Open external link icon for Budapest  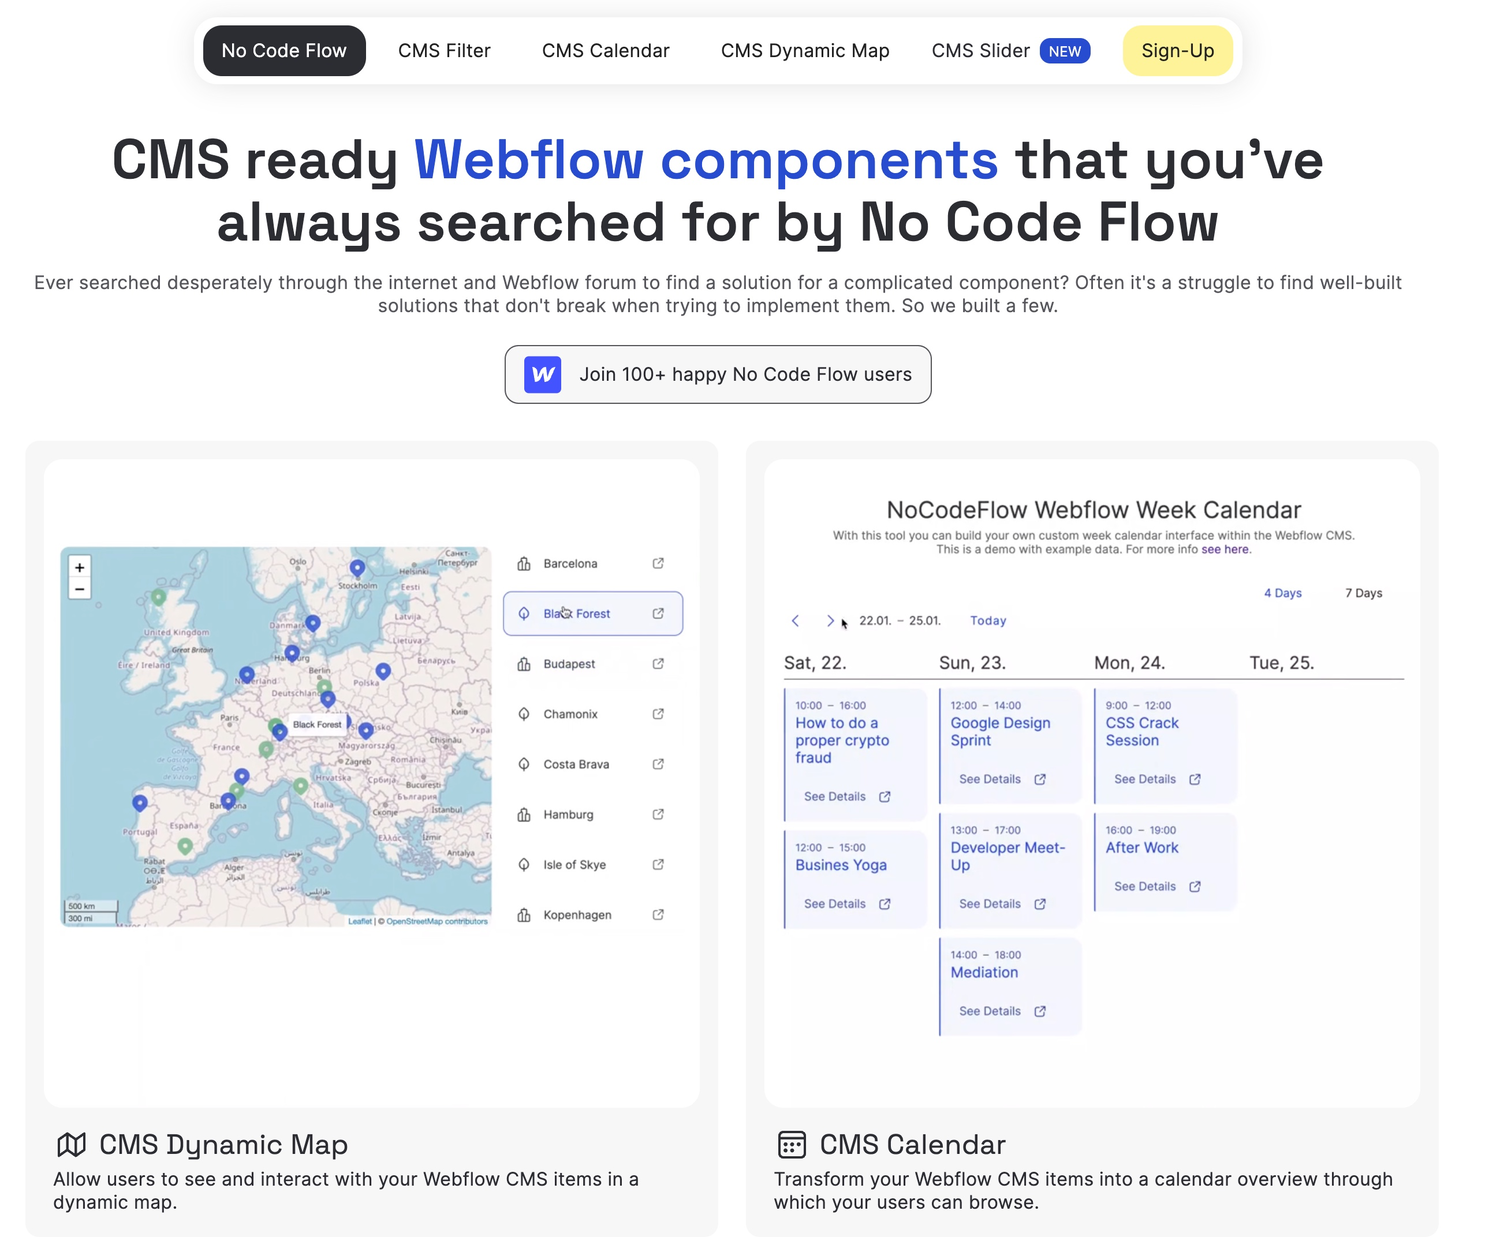pyautogui.click(x=658, y=664)
